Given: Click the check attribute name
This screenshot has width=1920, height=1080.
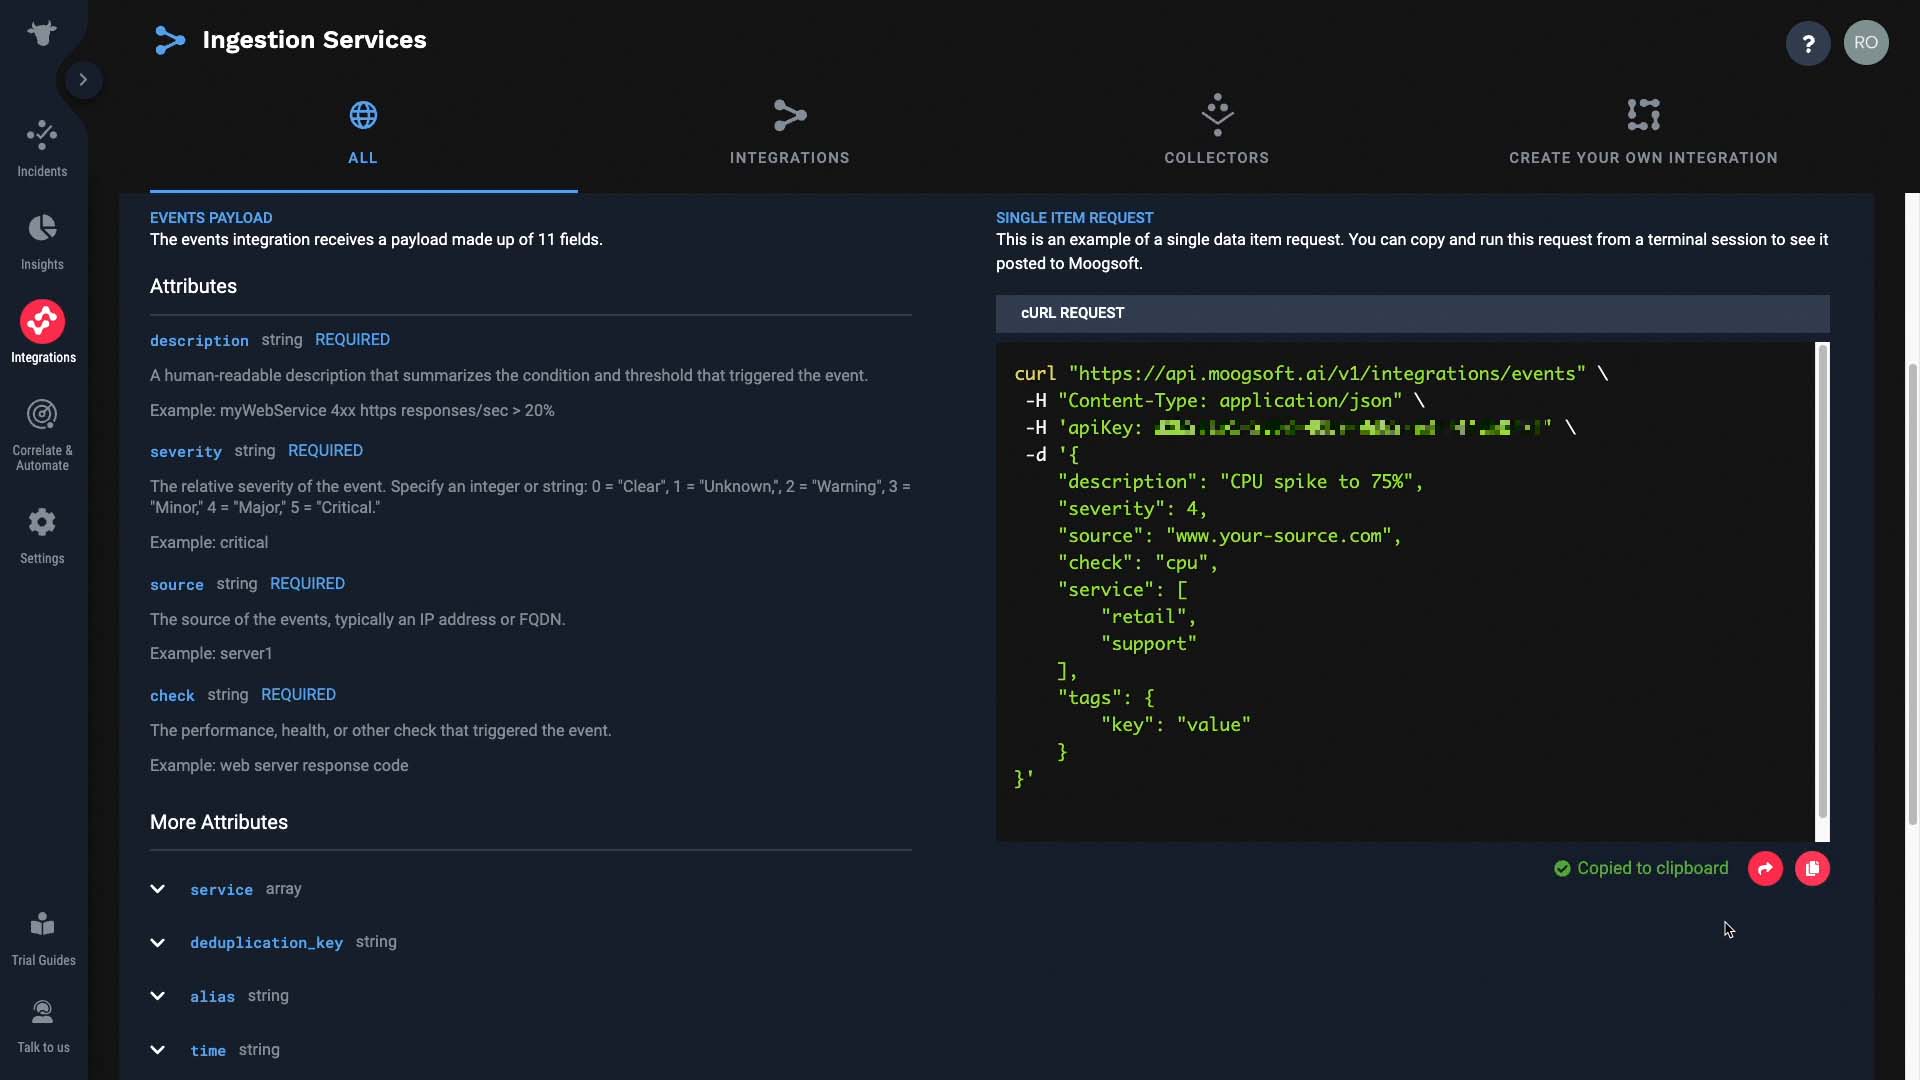Looking at the screenshot, I should click(x=172, y=696).
